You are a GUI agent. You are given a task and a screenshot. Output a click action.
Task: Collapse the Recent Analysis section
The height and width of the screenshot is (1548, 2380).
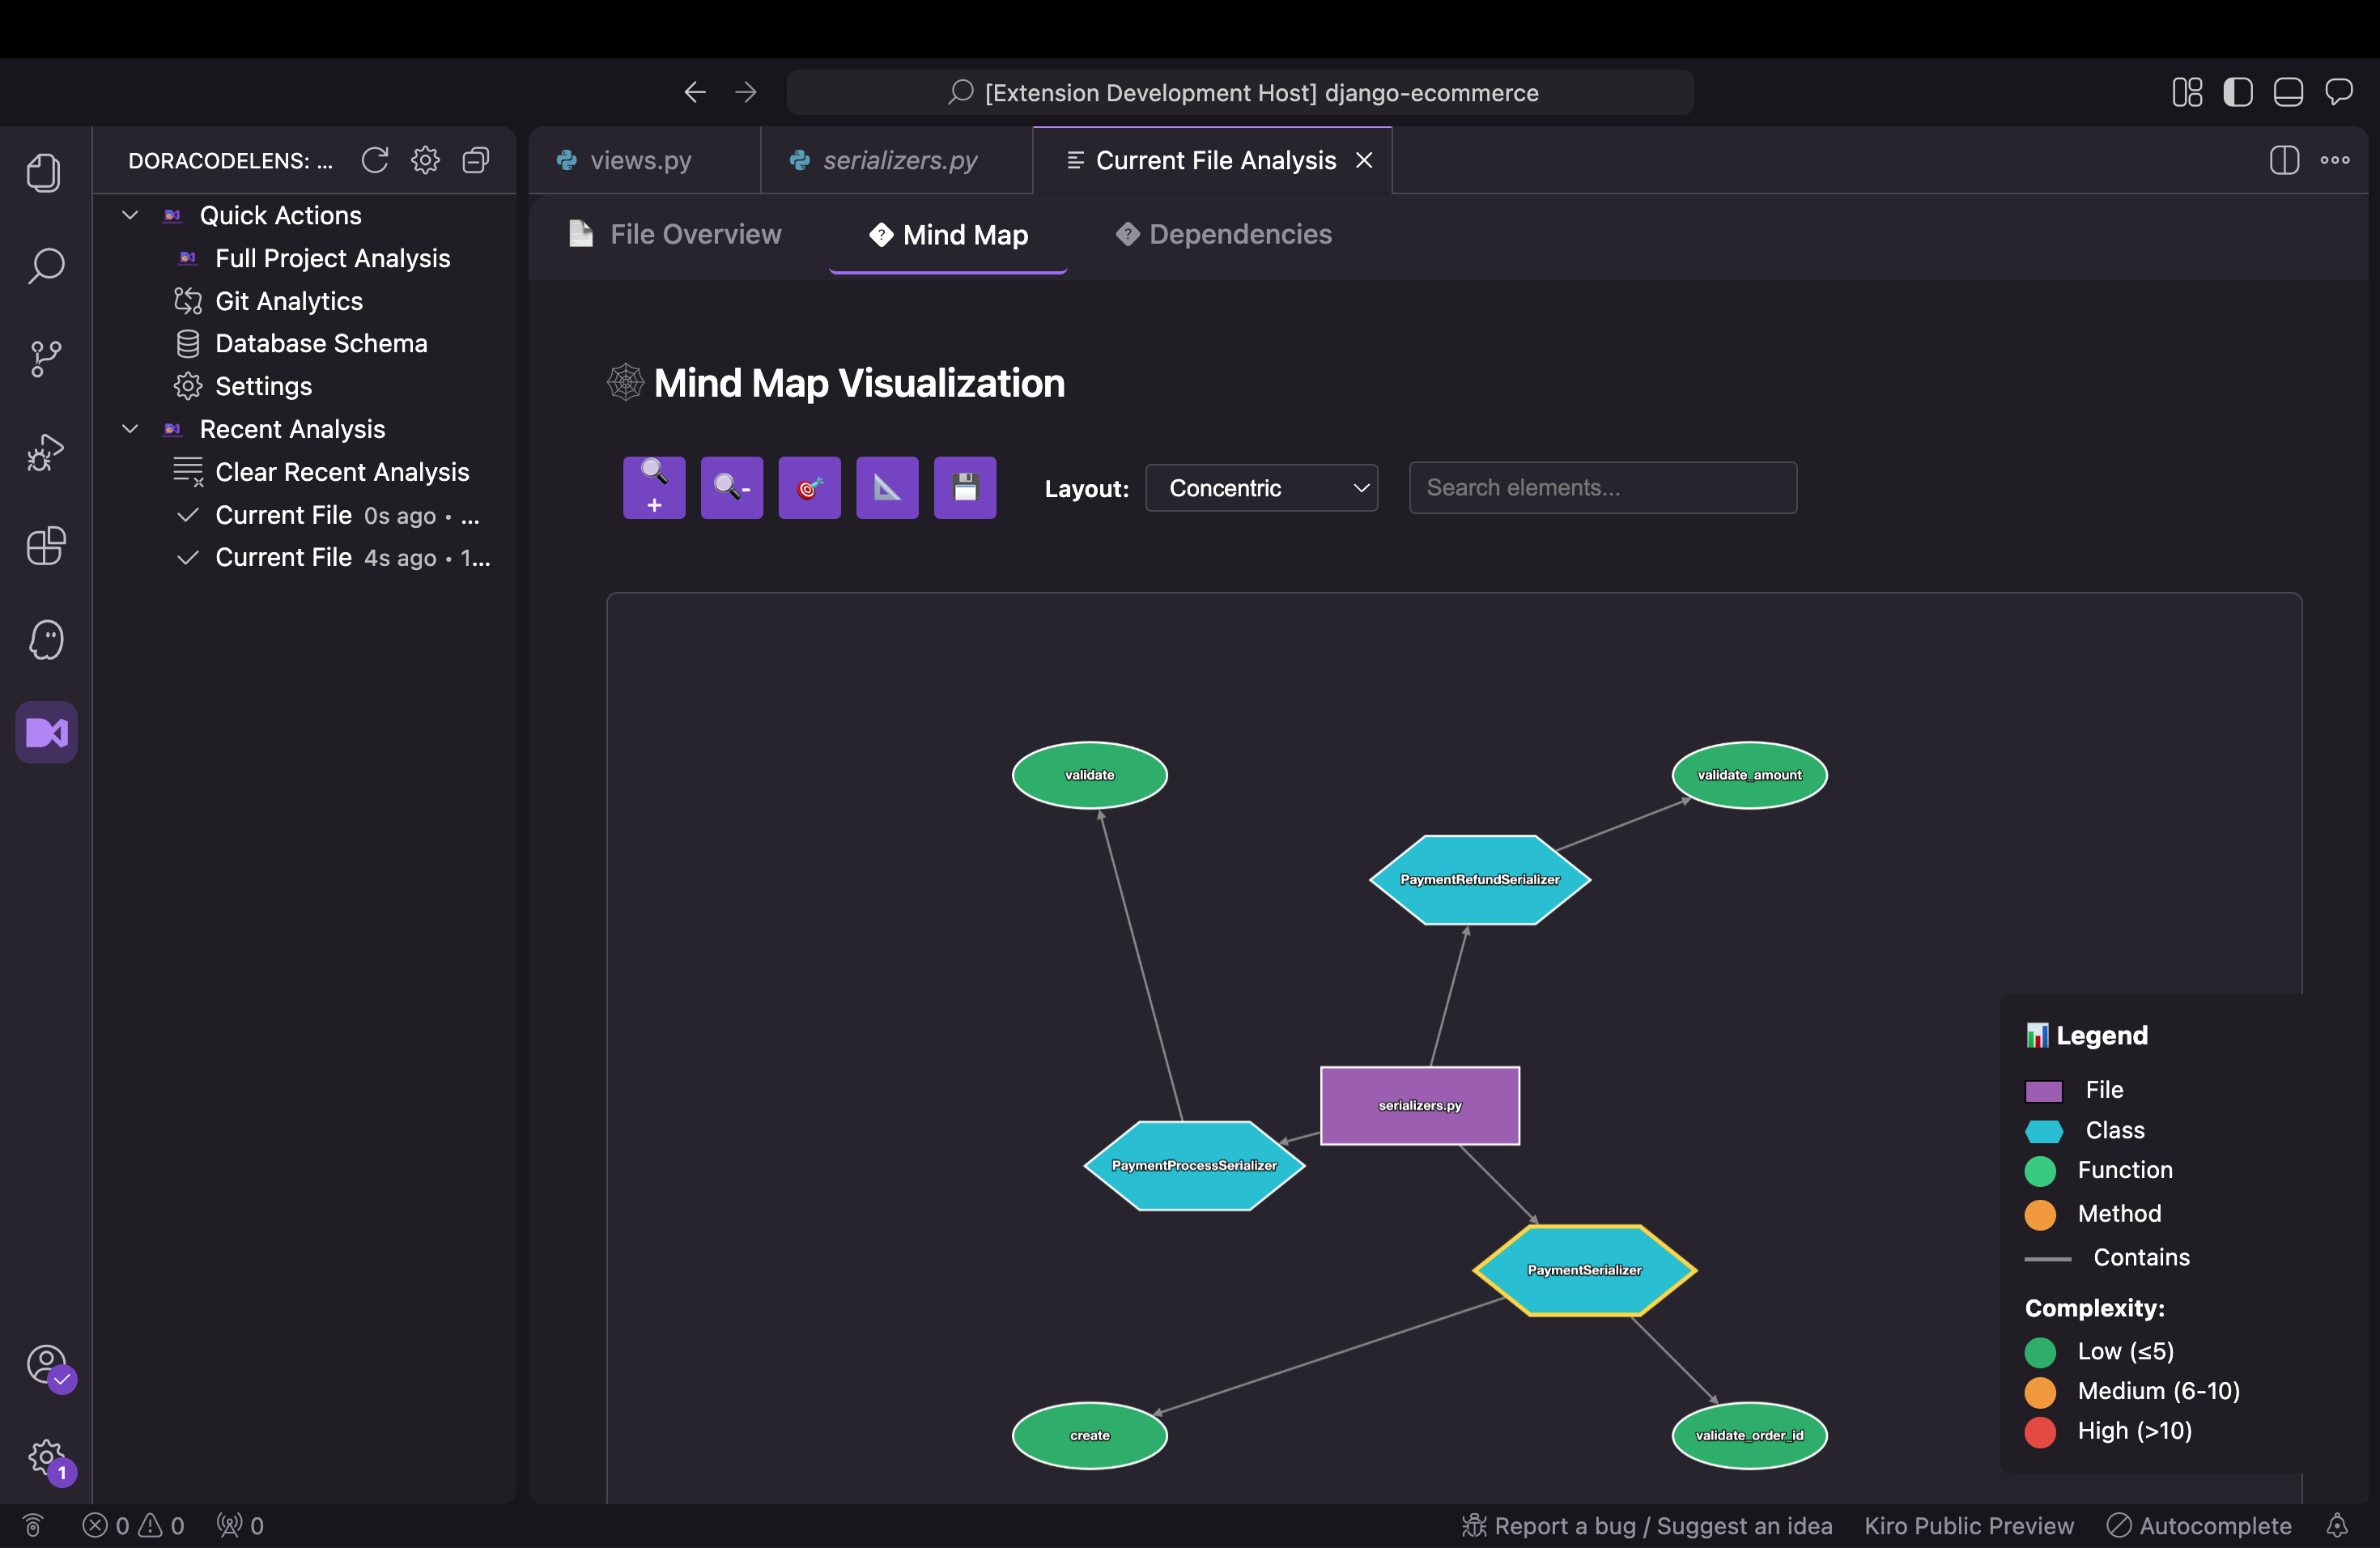click(x=130, y=429)
